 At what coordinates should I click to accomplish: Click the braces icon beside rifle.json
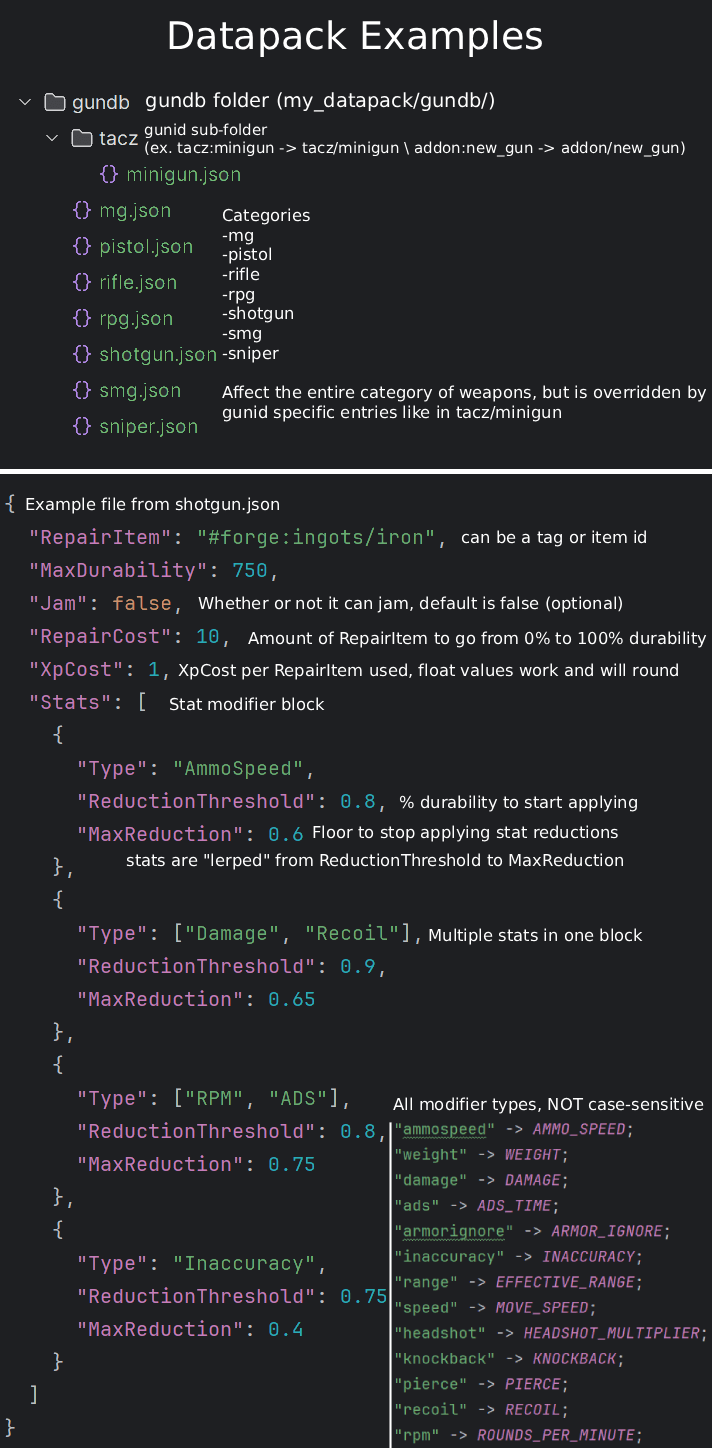82,282
